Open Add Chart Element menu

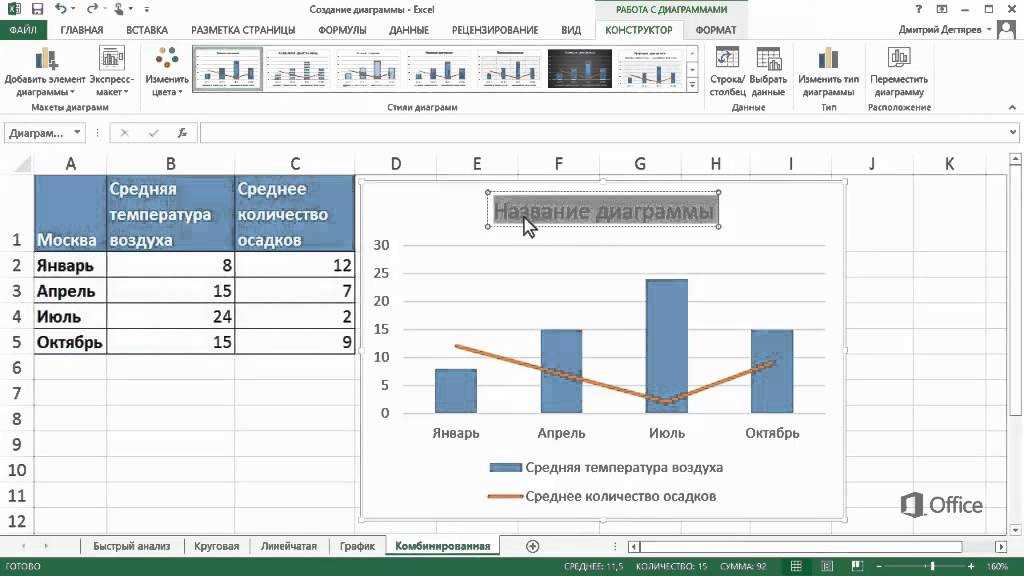tap(45, 72)
